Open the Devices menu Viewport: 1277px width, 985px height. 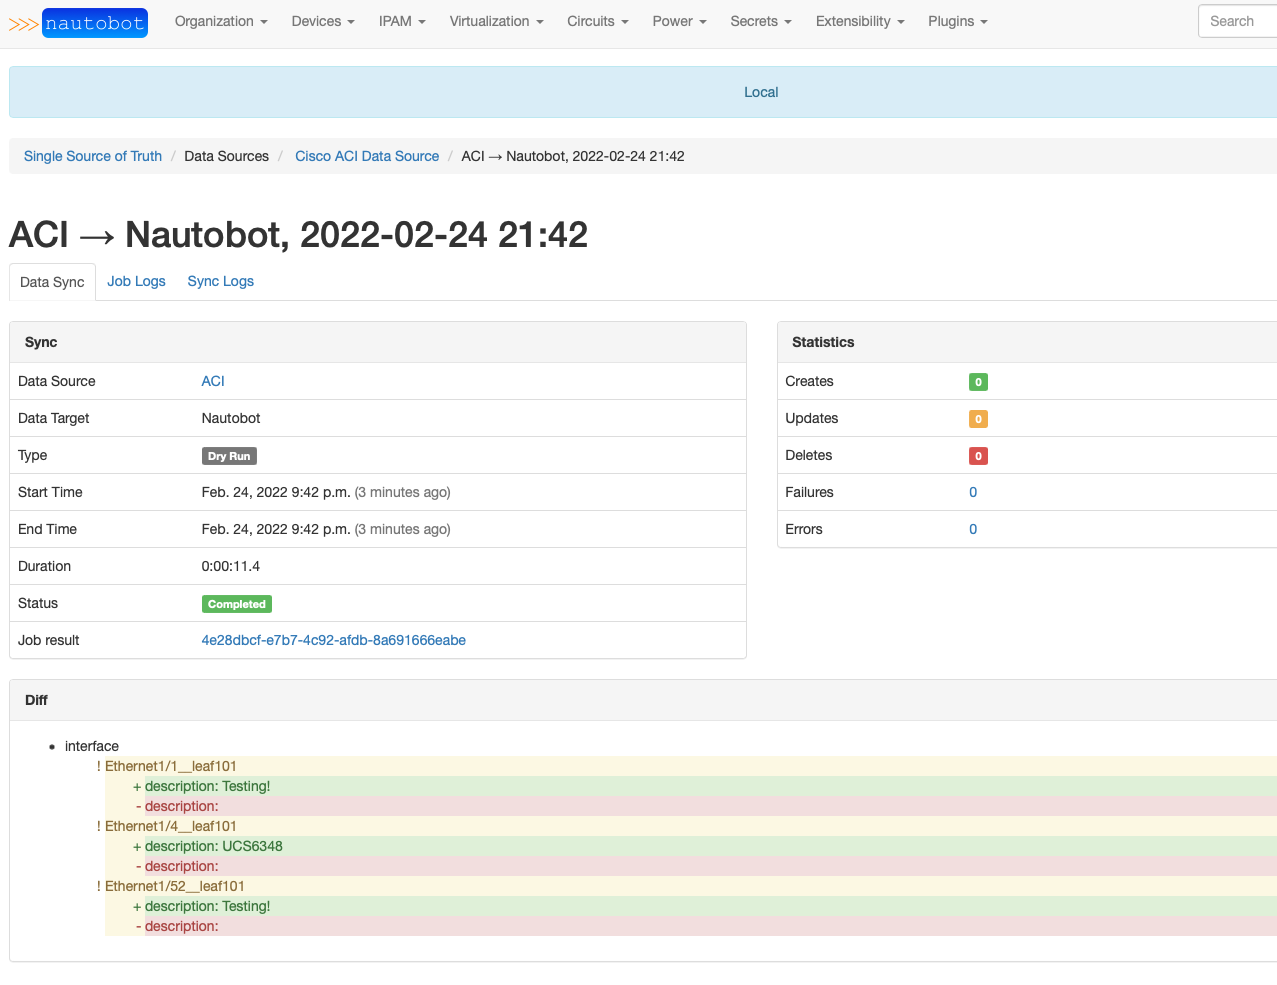tap(323, 21)
